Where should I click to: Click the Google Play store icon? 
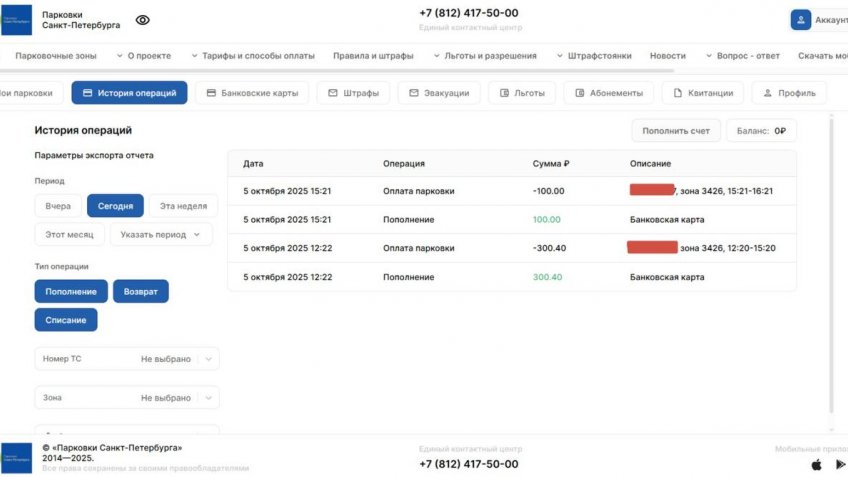(840, 465)
